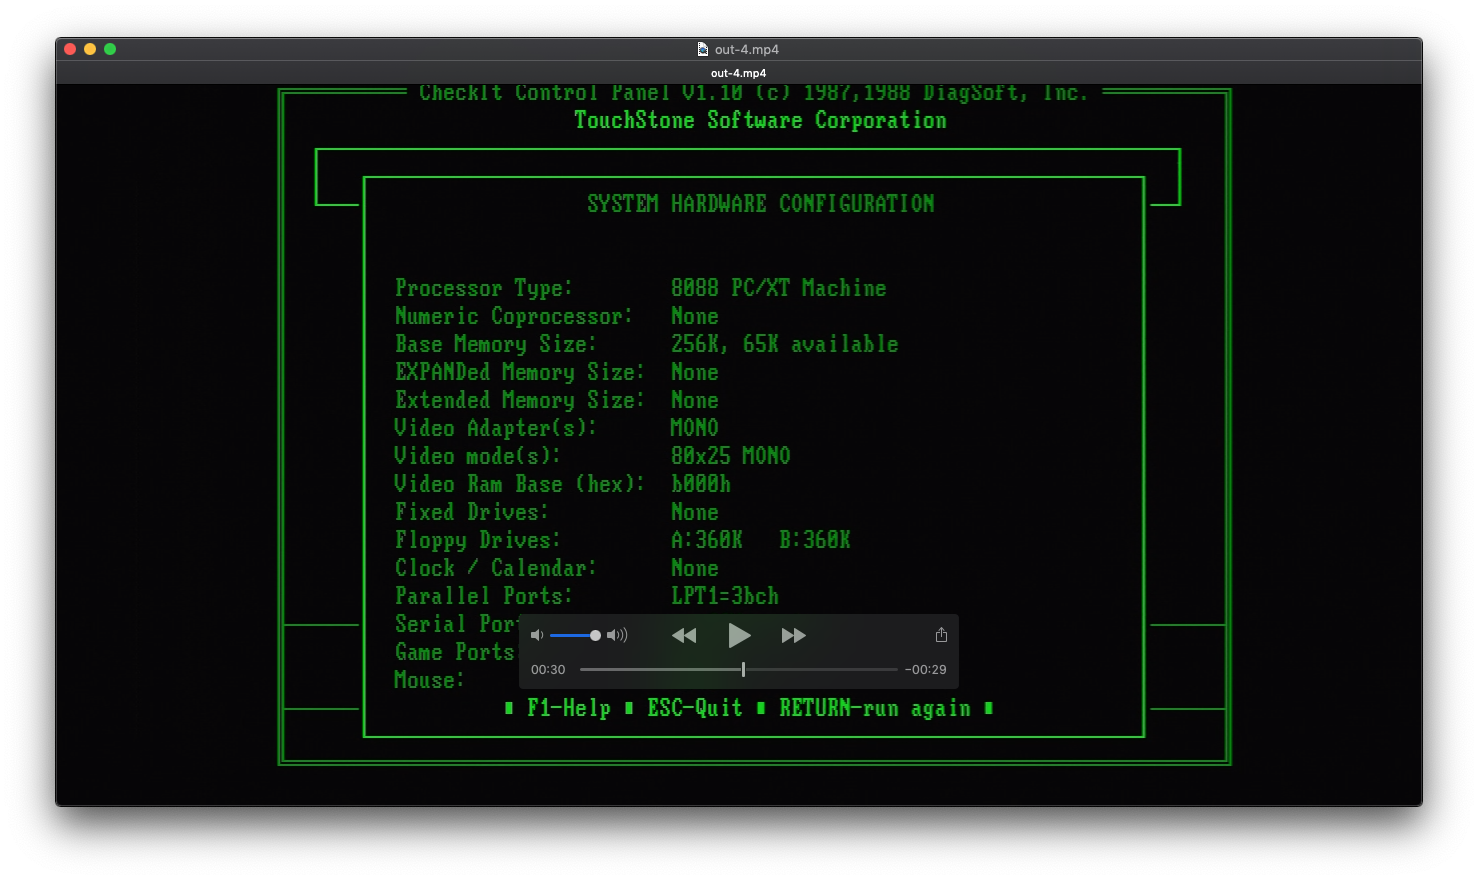The image size is (1478, 880).
Task: Click the RETURN-run again text
Action: click(x=875, y=708)
